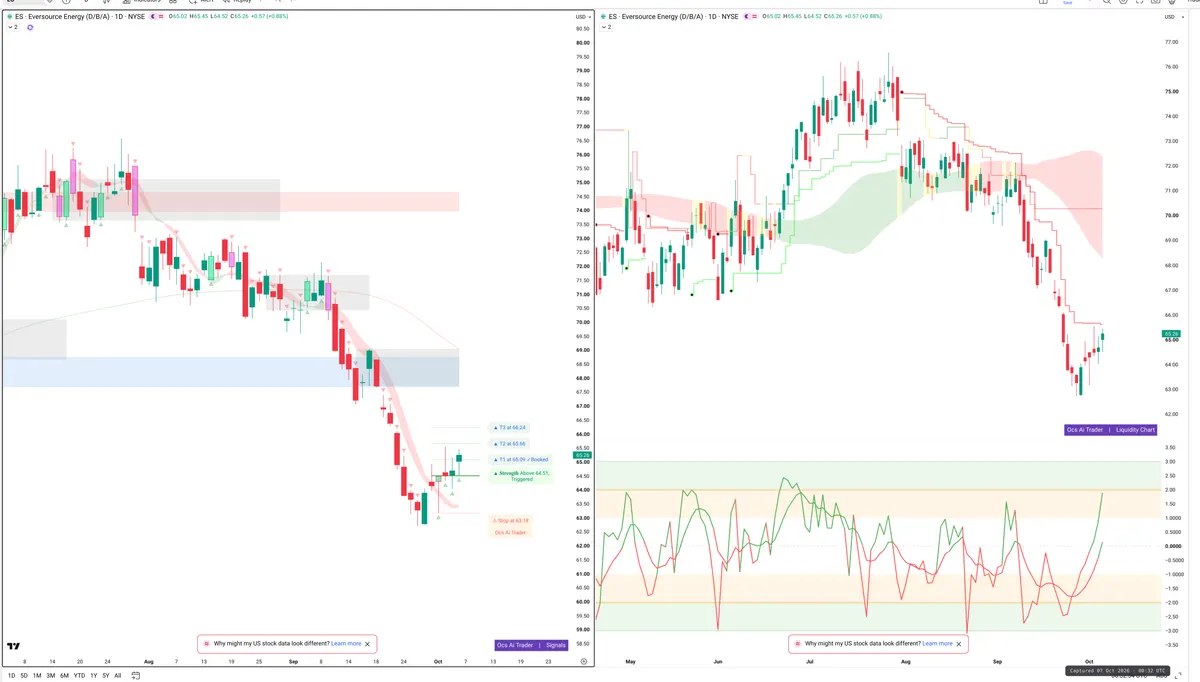Select the 5Y time range
This screenshot has width=1200, height=682.
click(105, 676)
